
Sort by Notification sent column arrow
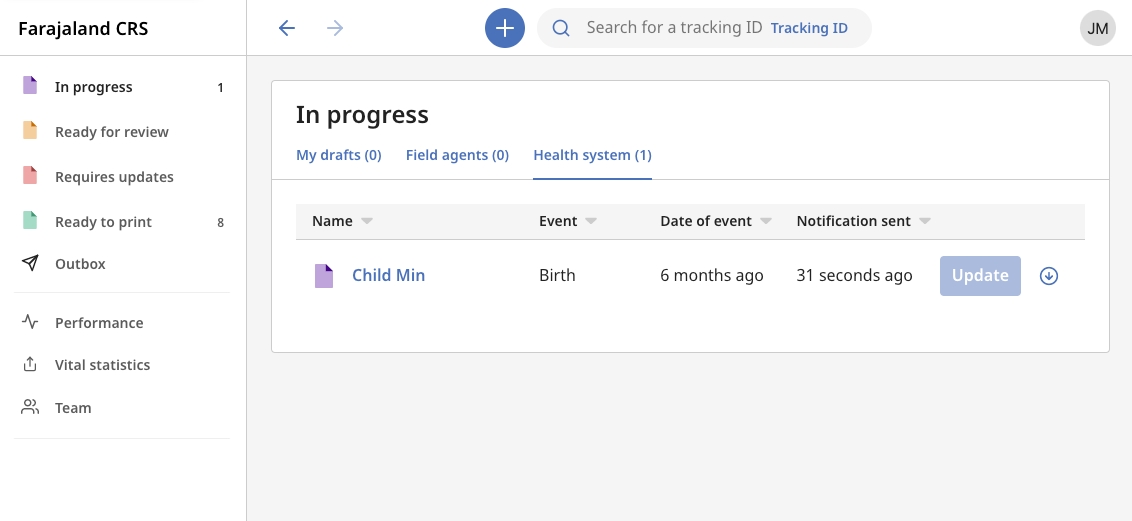click(925, 221)
